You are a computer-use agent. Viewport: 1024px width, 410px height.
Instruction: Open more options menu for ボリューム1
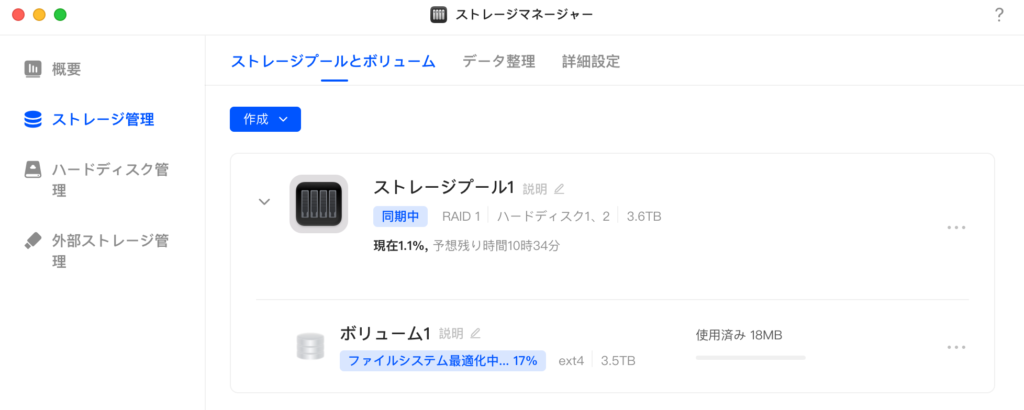956,347
